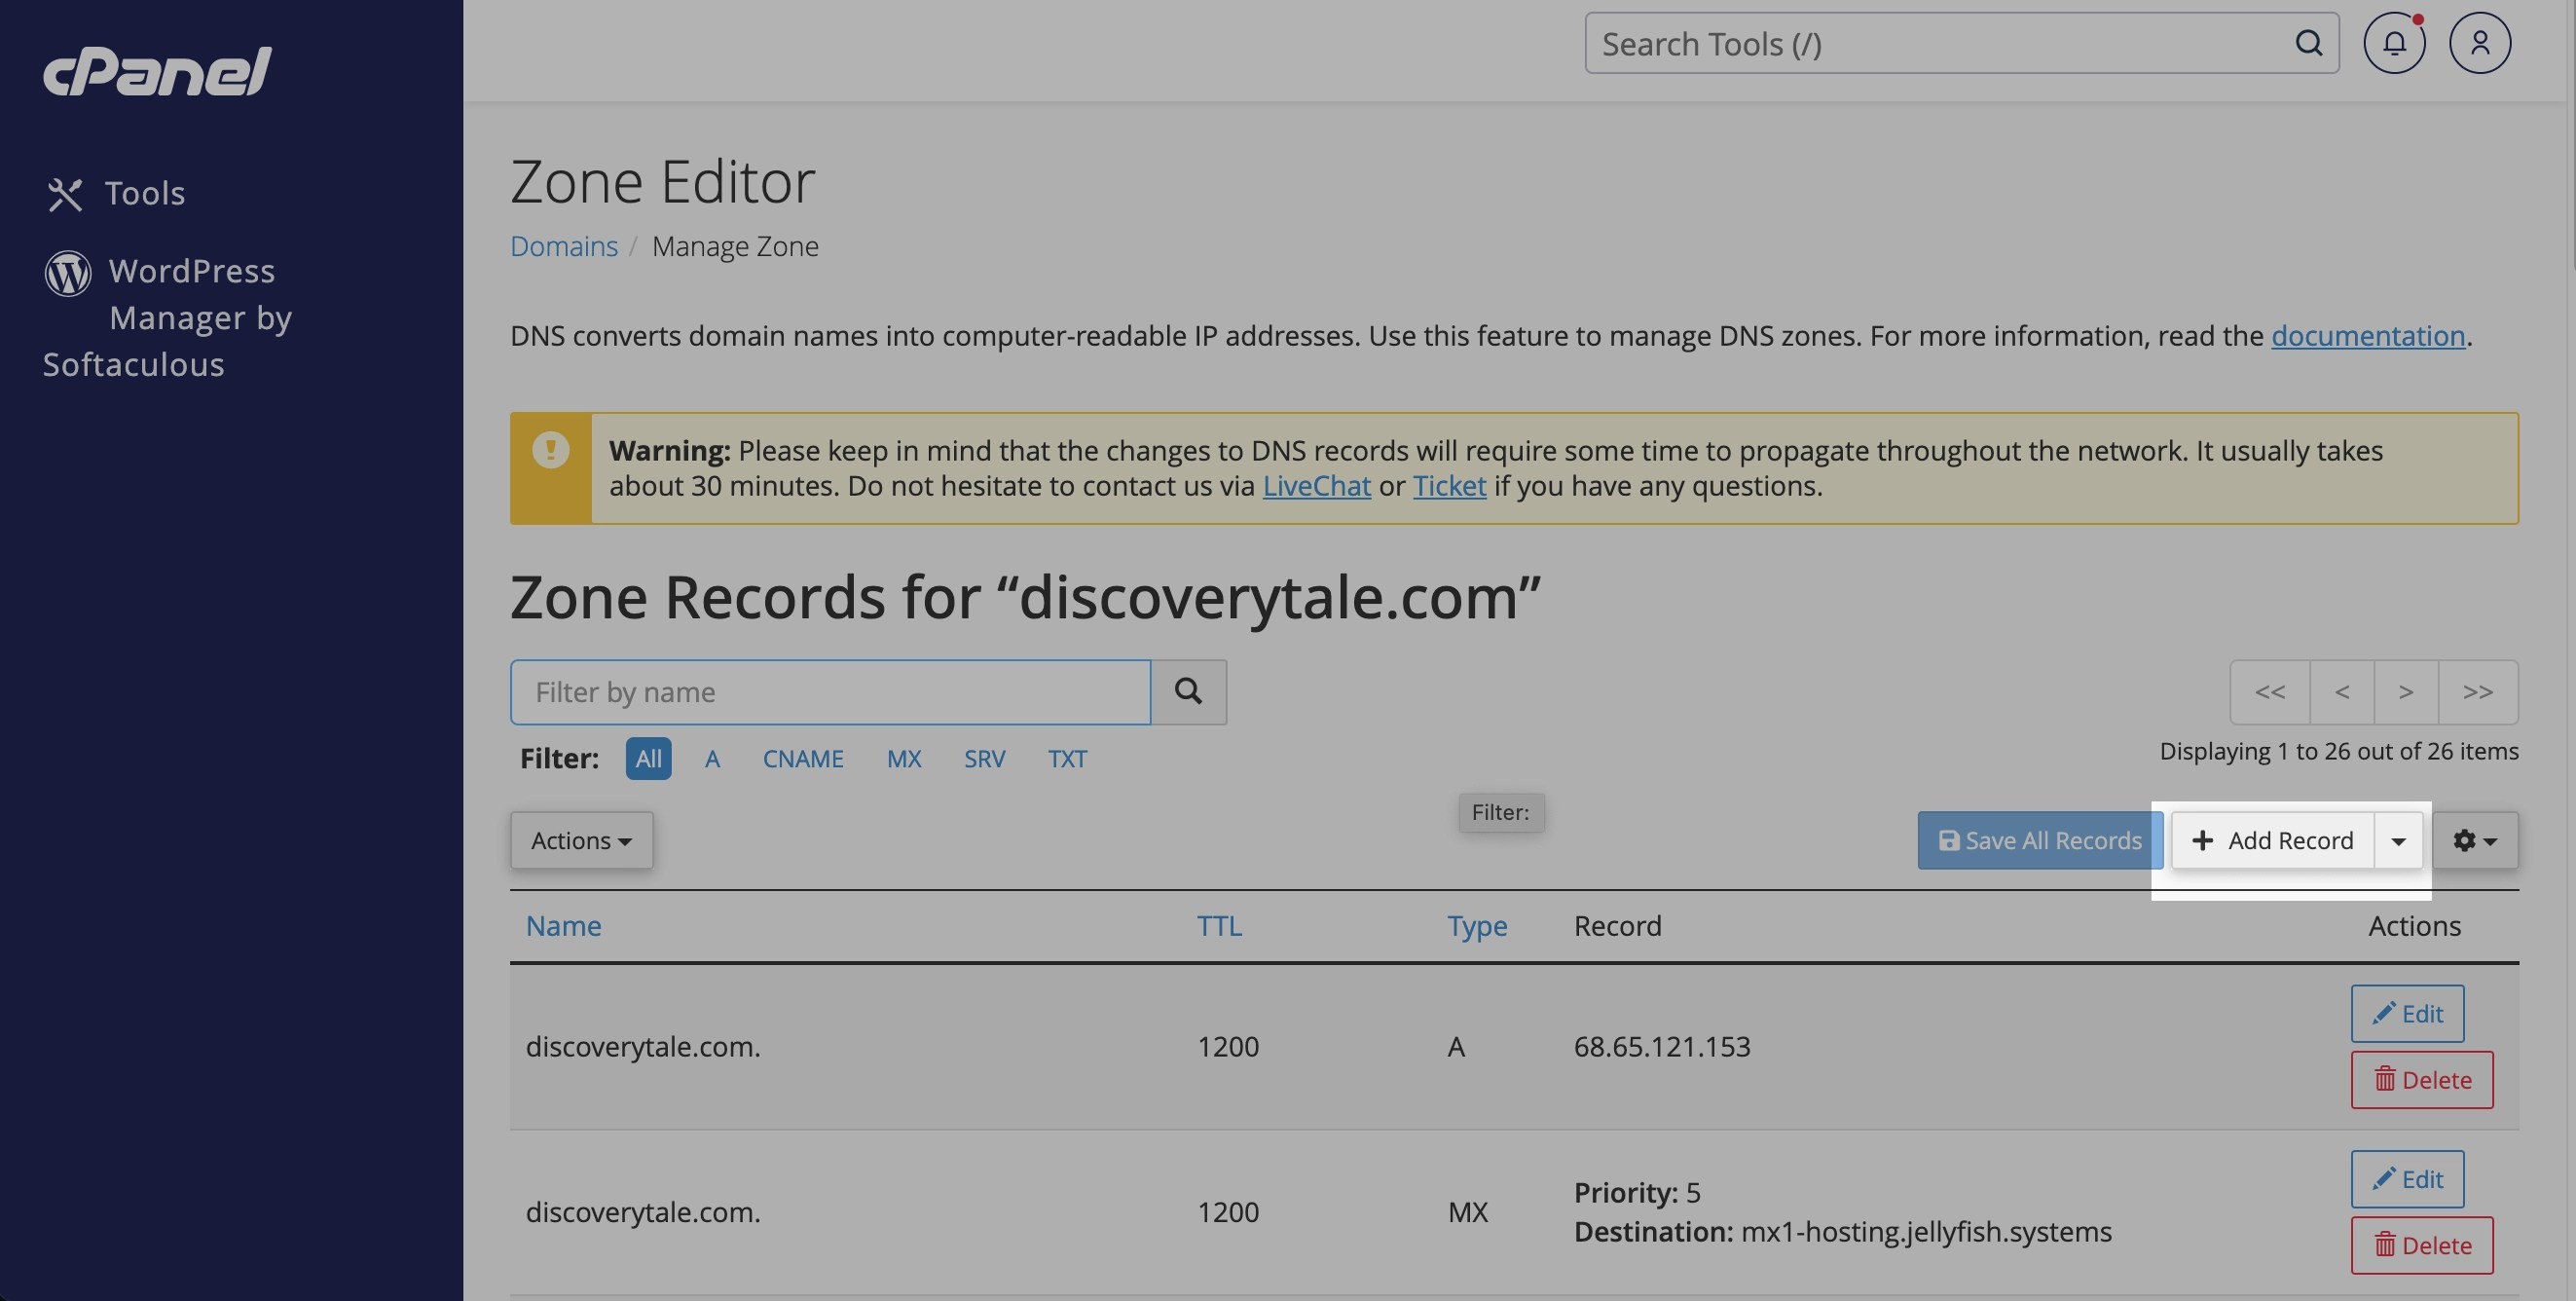Filter records by TXT type

pos(1066,759)
